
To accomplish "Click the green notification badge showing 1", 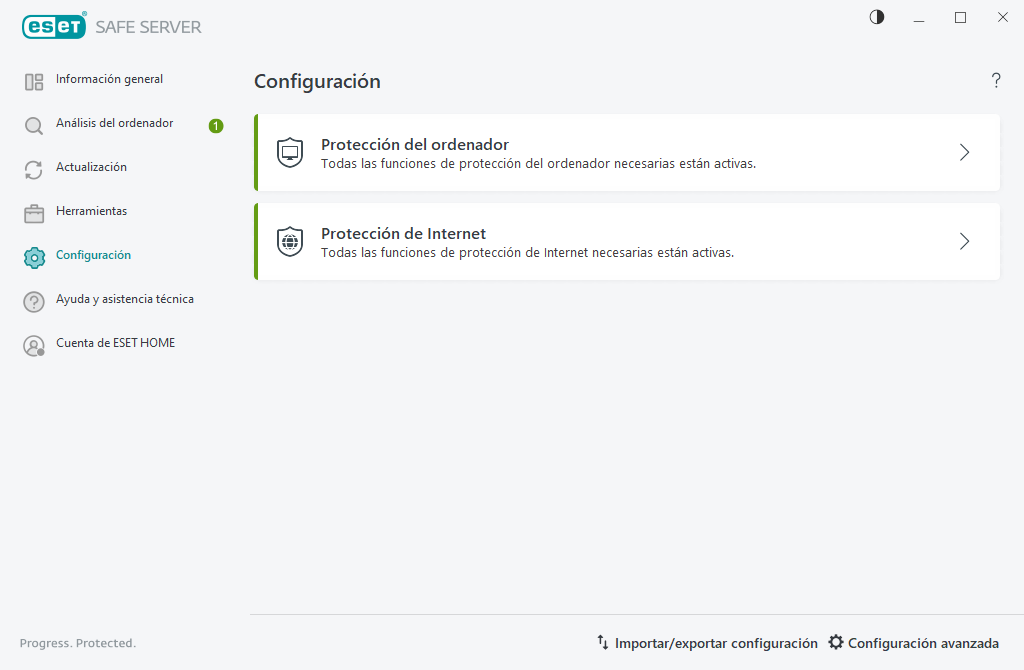I will tap(215, 126).
